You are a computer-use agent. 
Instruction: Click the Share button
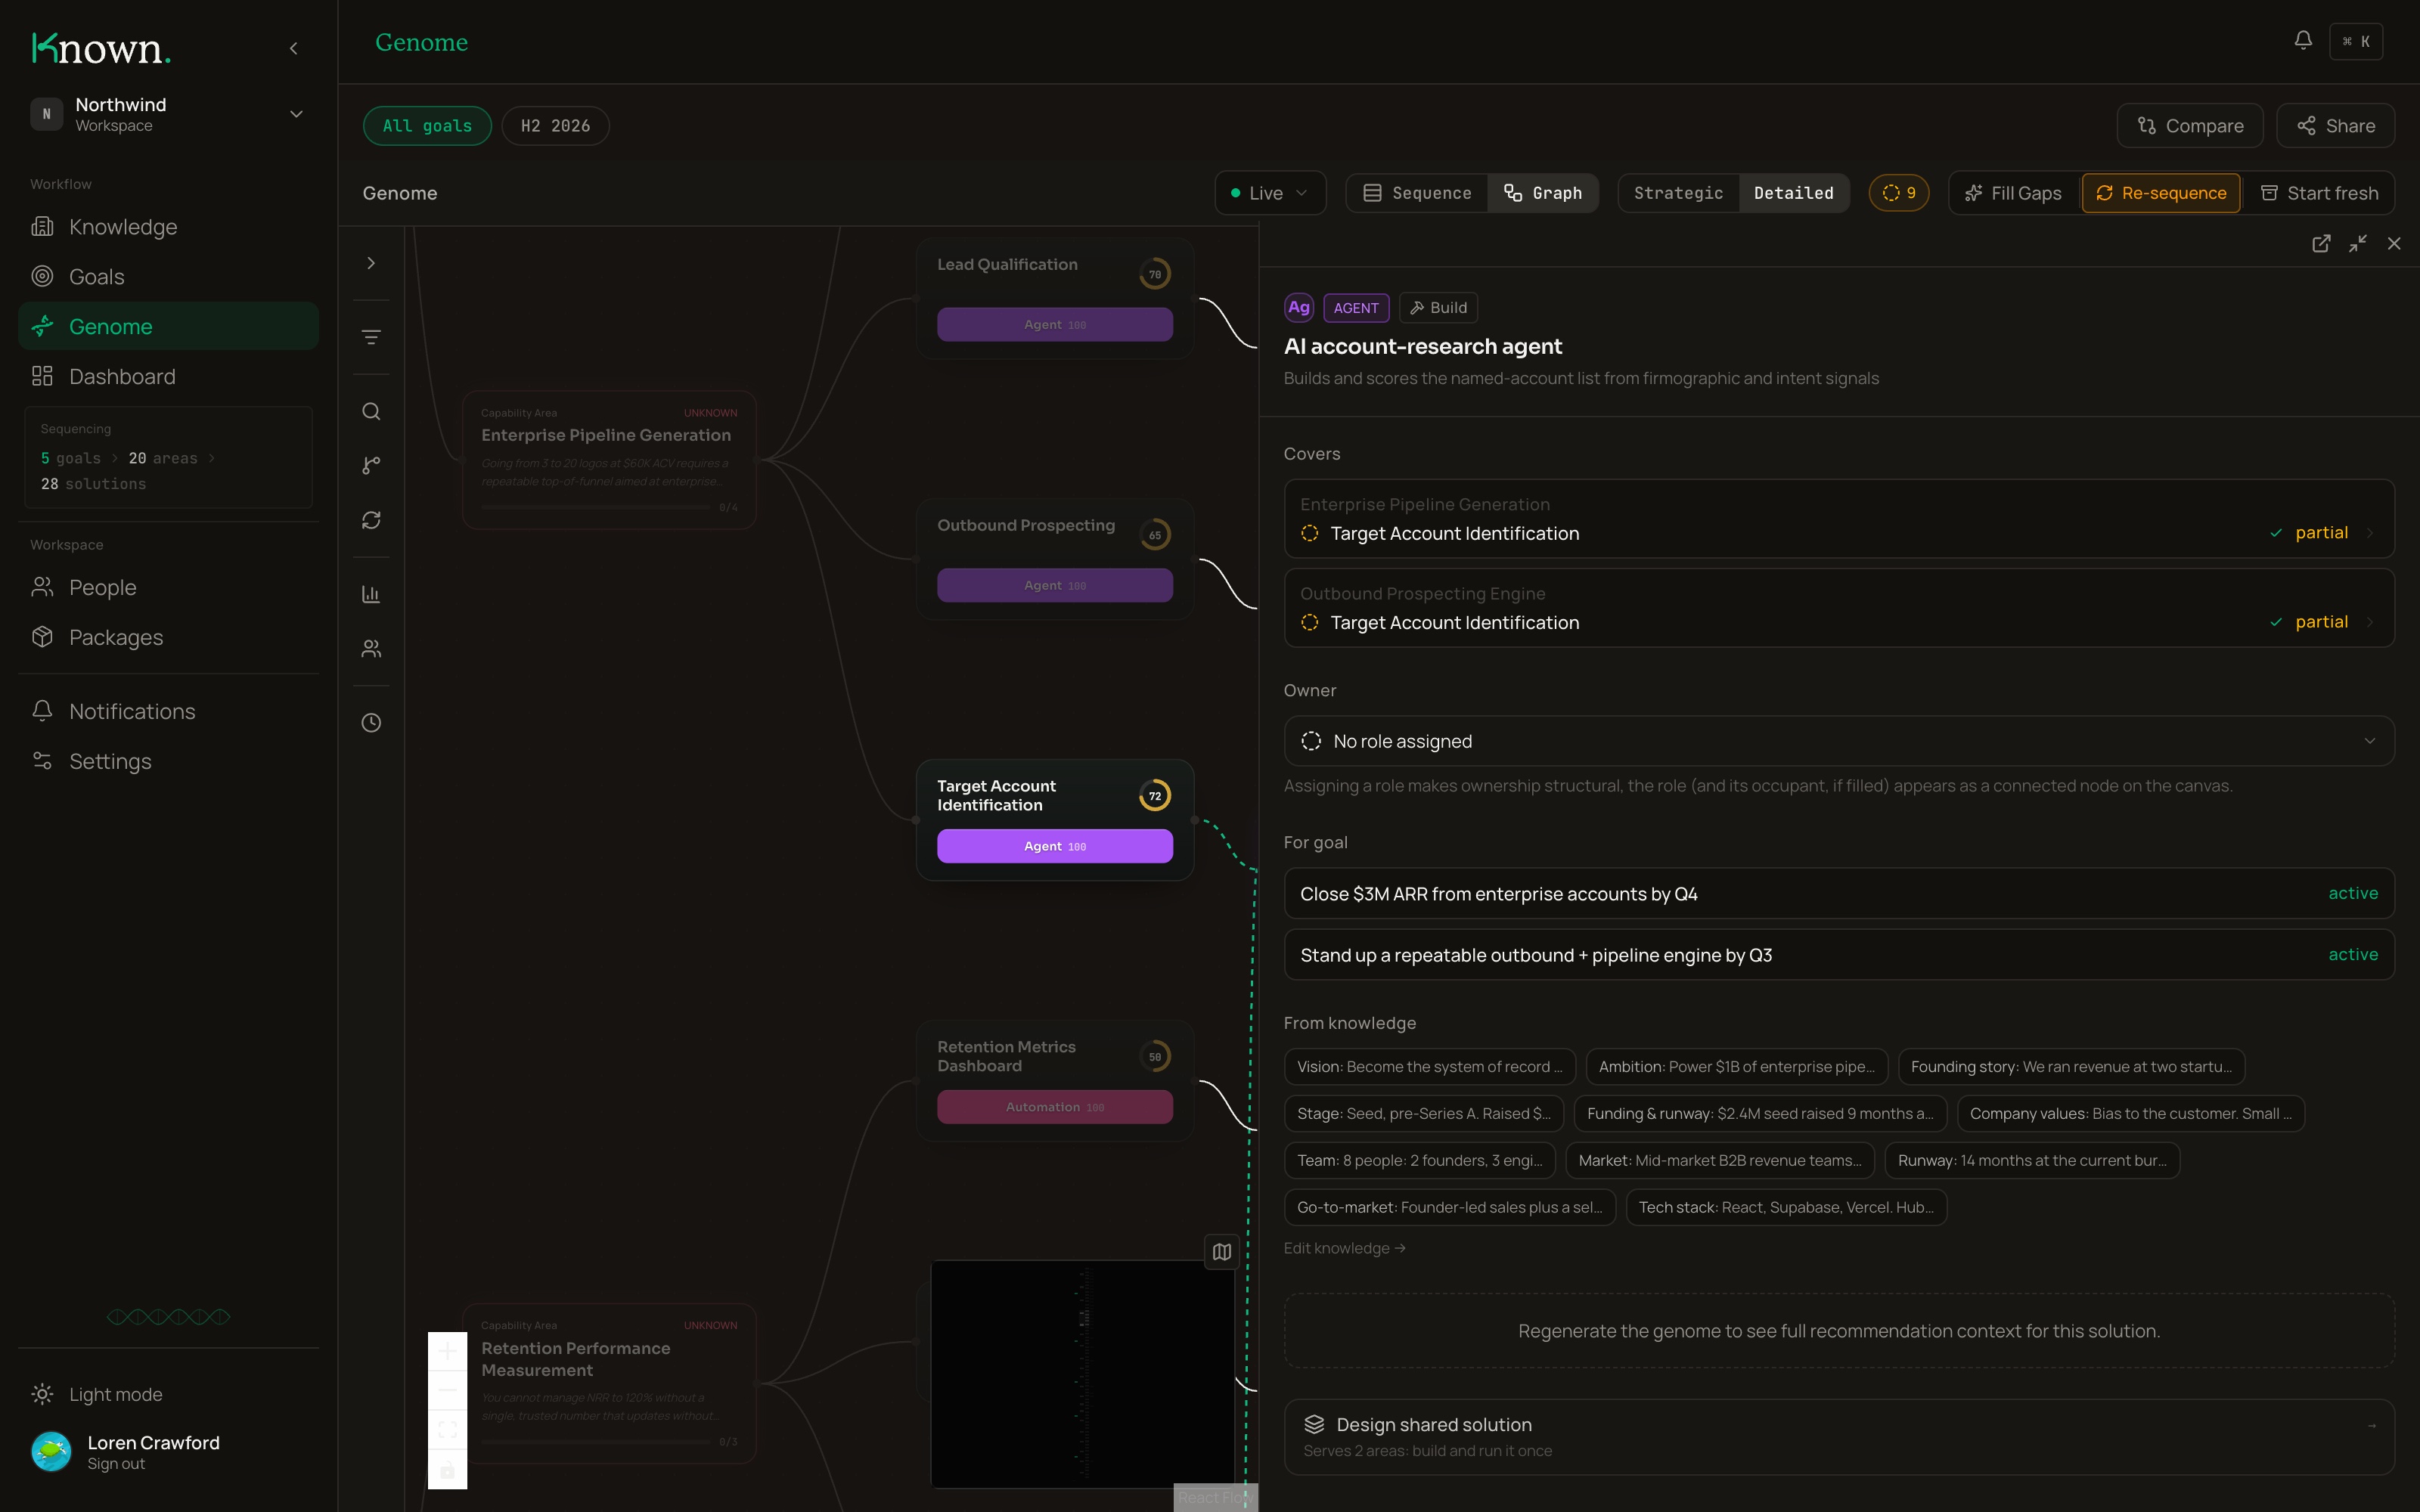pyautogui.click(x=2335, y=126)
